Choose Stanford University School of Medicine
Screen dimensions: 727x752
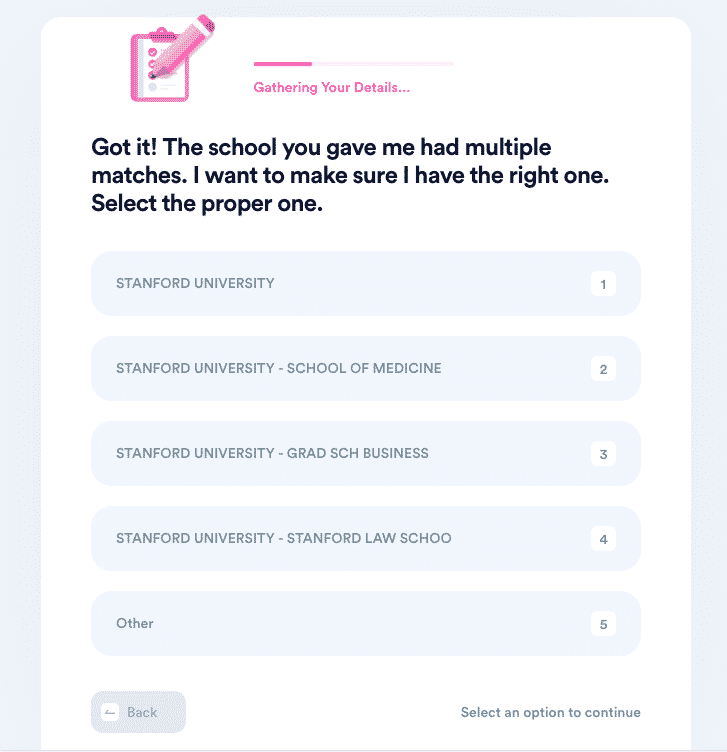366,368
